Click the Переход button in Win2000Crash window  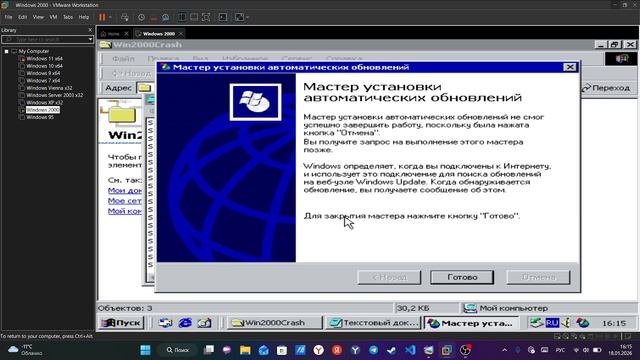click(x=606, y=88)
